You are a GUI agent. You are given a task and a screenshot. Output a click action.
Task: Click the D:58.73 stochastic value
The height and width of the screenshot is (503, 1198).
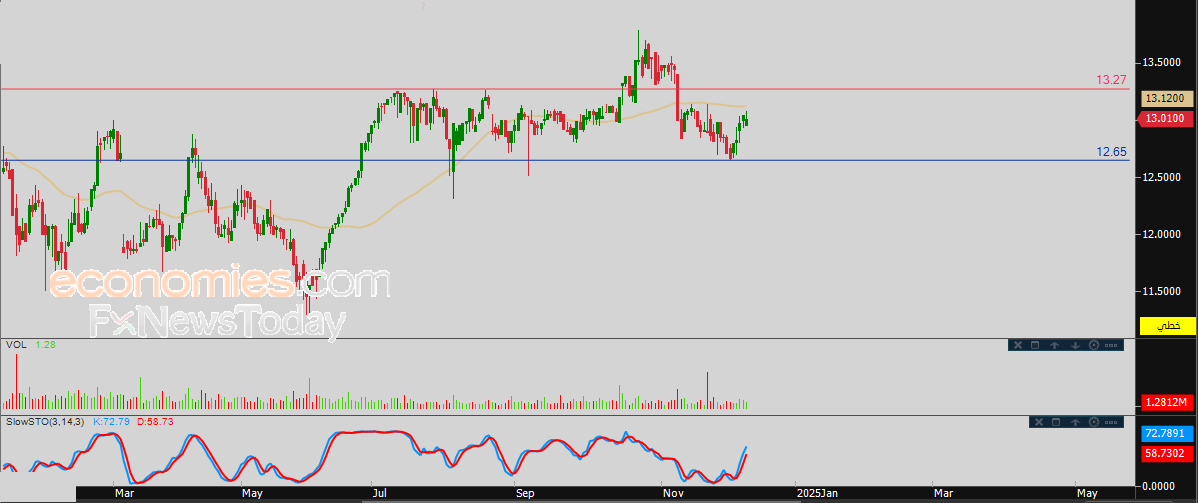(x=155, y=421)
